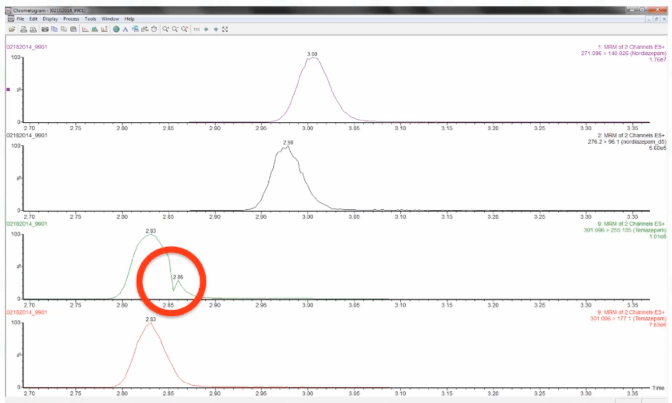The image size is (672, 403).
Task: Select the purple square marker beside top trace
Action: point(9,89)
